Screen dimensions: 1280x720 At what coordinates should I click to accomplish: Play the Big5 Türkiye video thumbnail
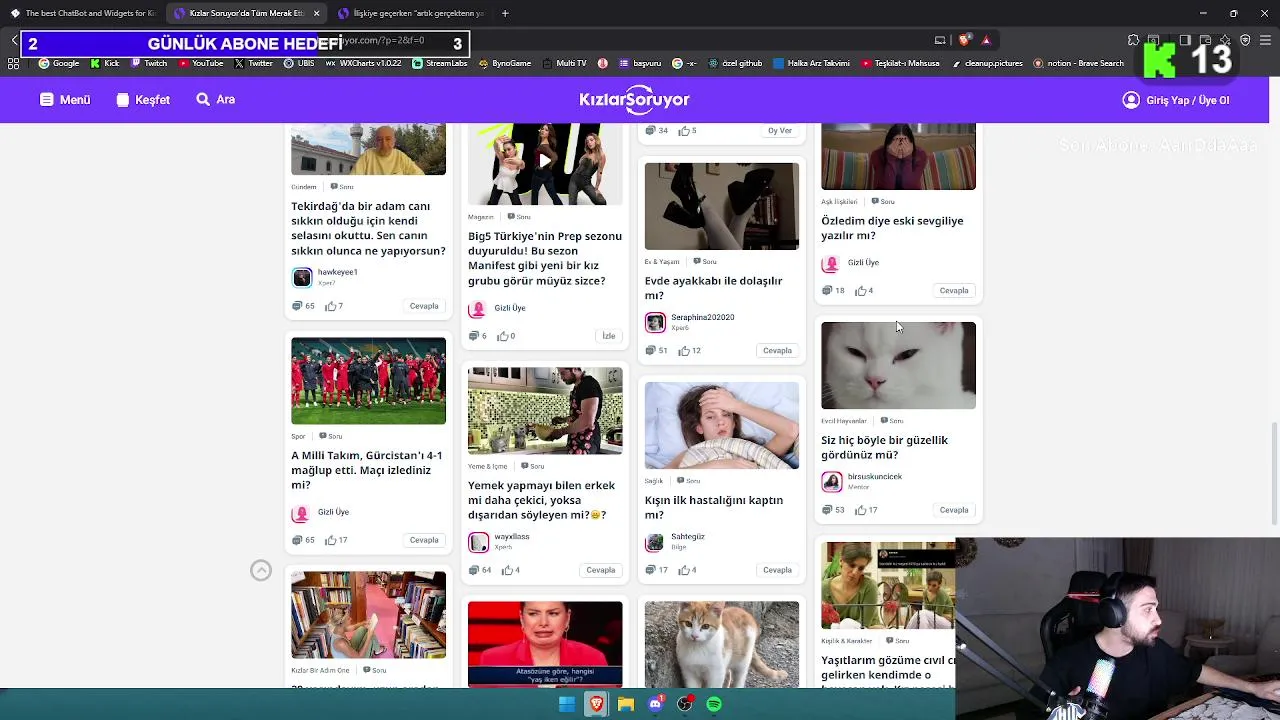click(545, 162)
